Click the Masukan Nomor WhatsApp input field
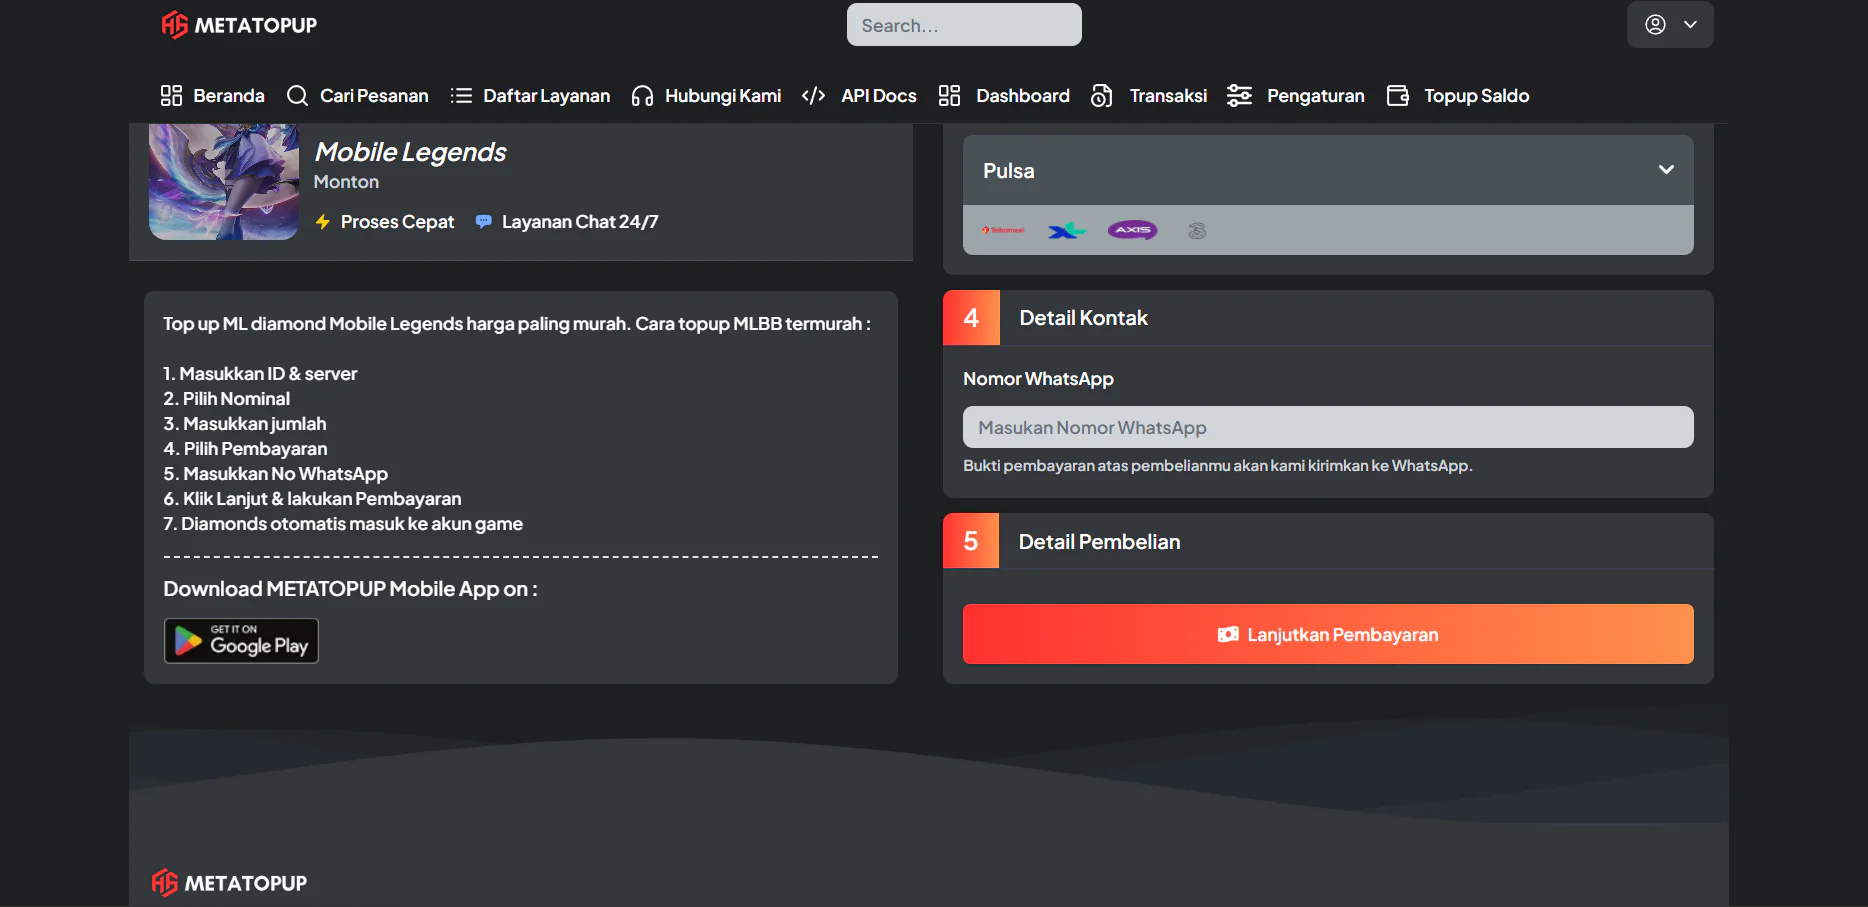 pyautogui.click(x=1328, y=427)
